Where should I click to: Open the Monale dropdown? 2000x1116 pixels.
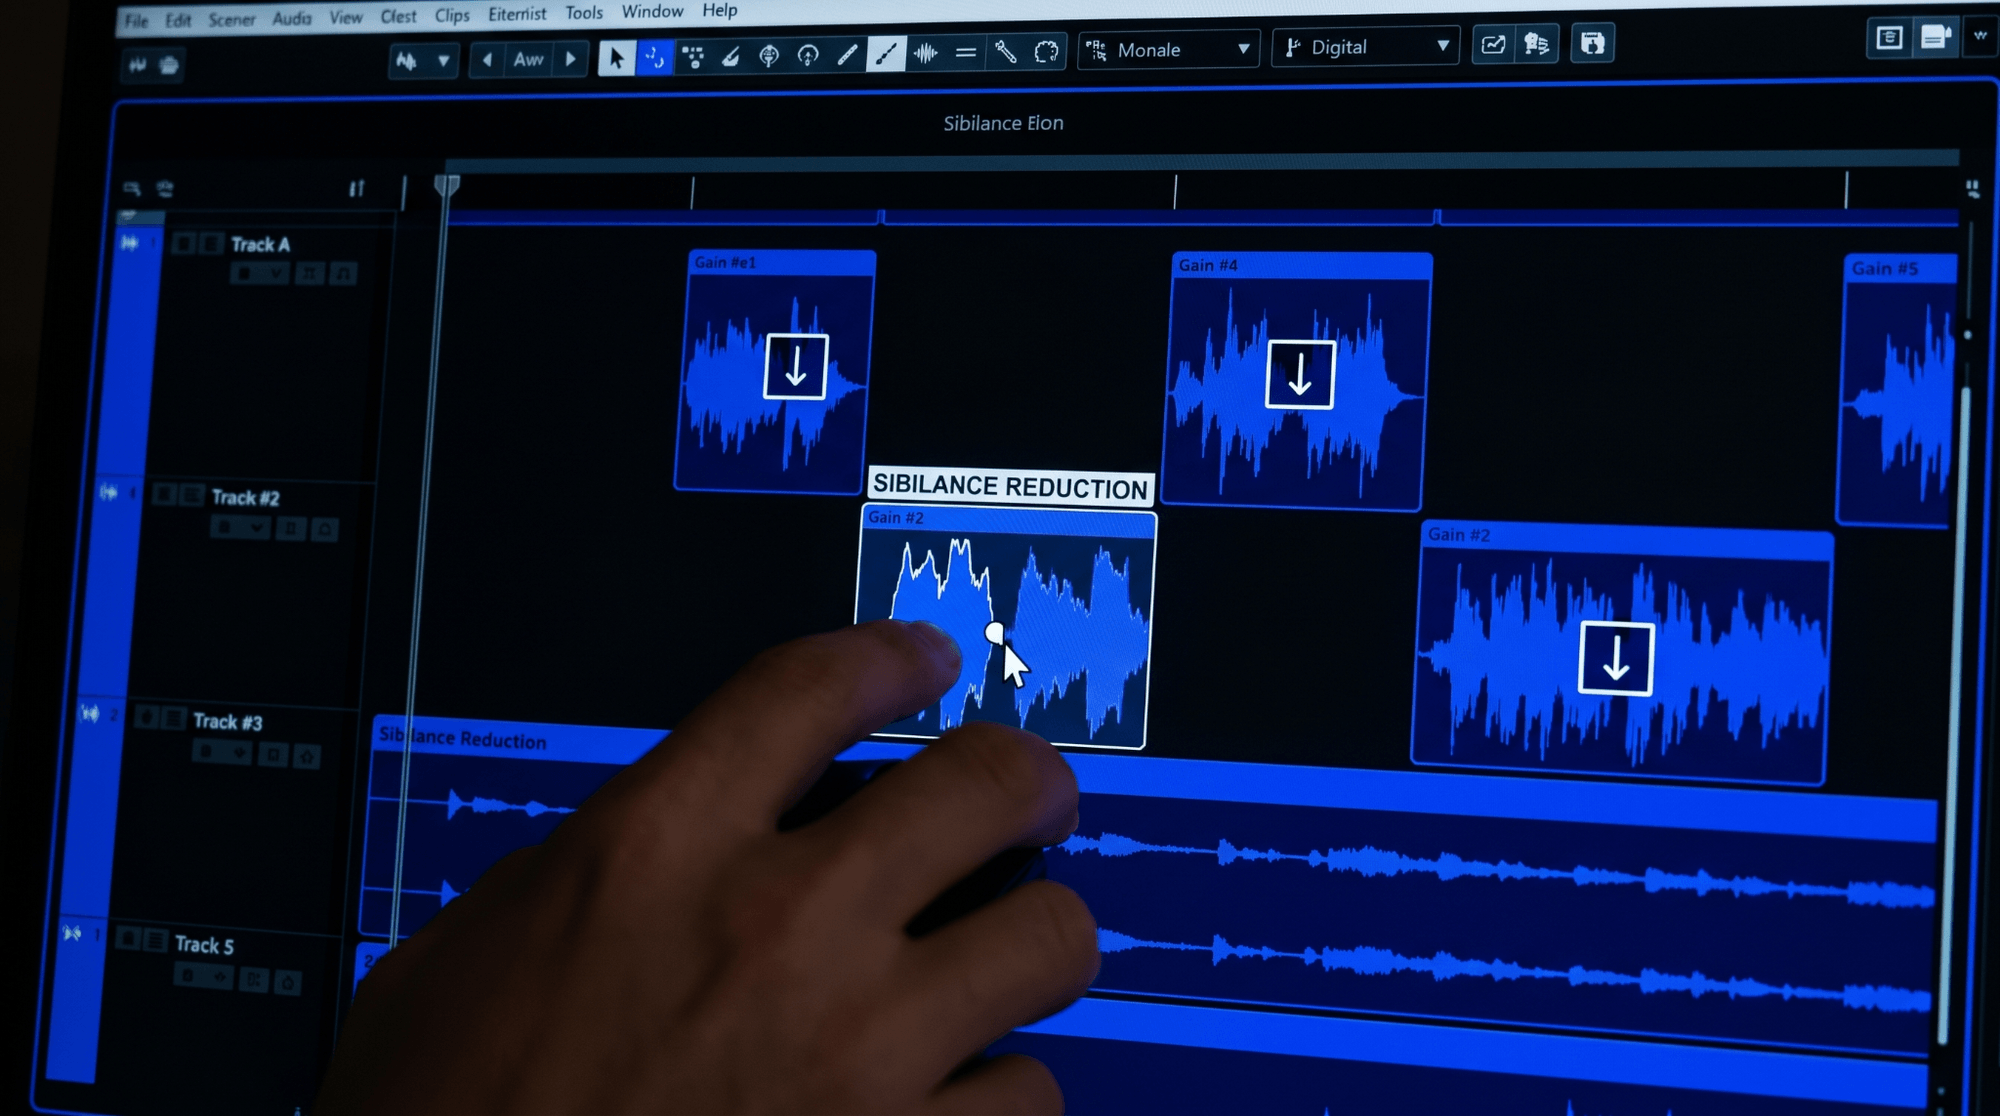pos(1168,50)
